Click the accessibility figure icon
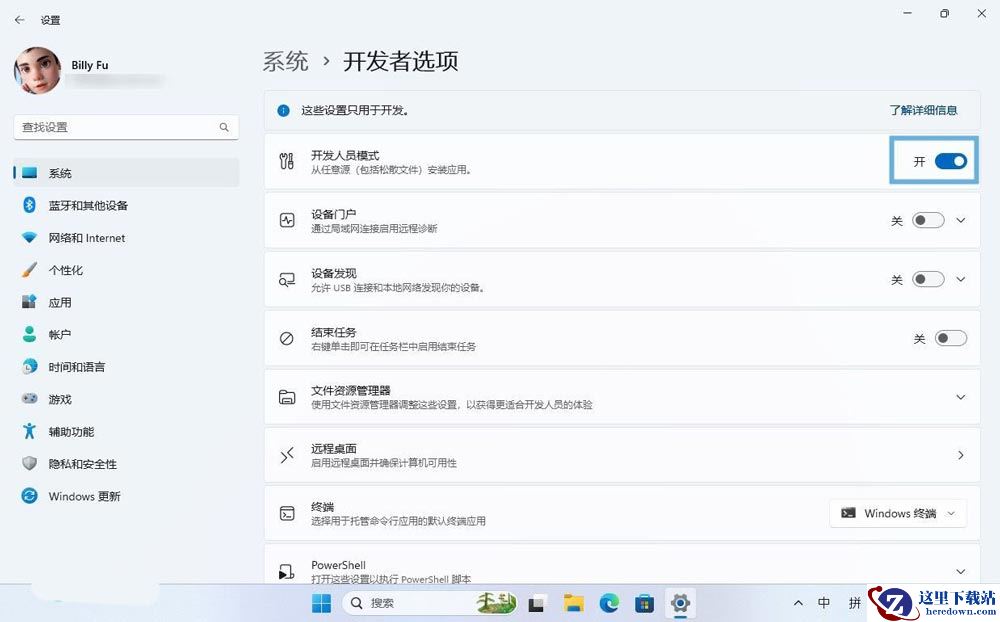Viewport: 1000px width, 622px height. pyautogui.click(x=29, y=431)
